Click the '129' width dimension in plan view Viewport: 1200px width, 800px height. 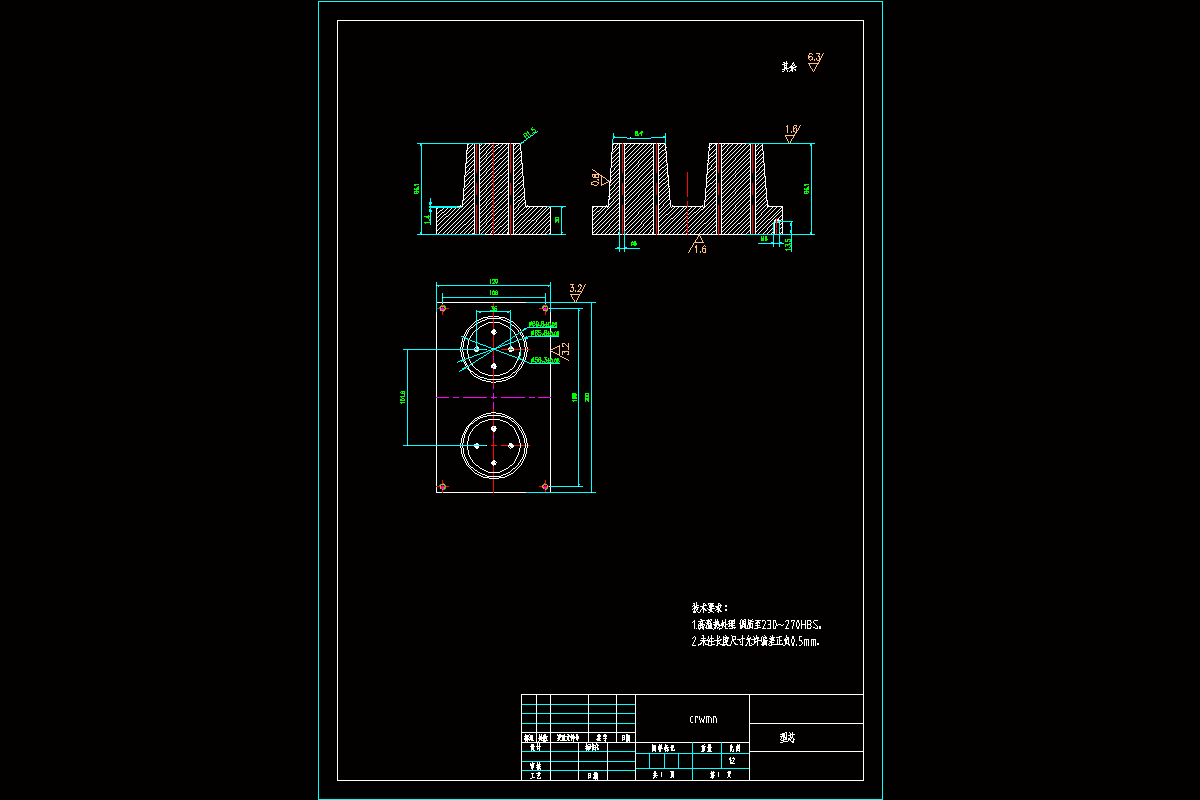[x=493, y=281]
